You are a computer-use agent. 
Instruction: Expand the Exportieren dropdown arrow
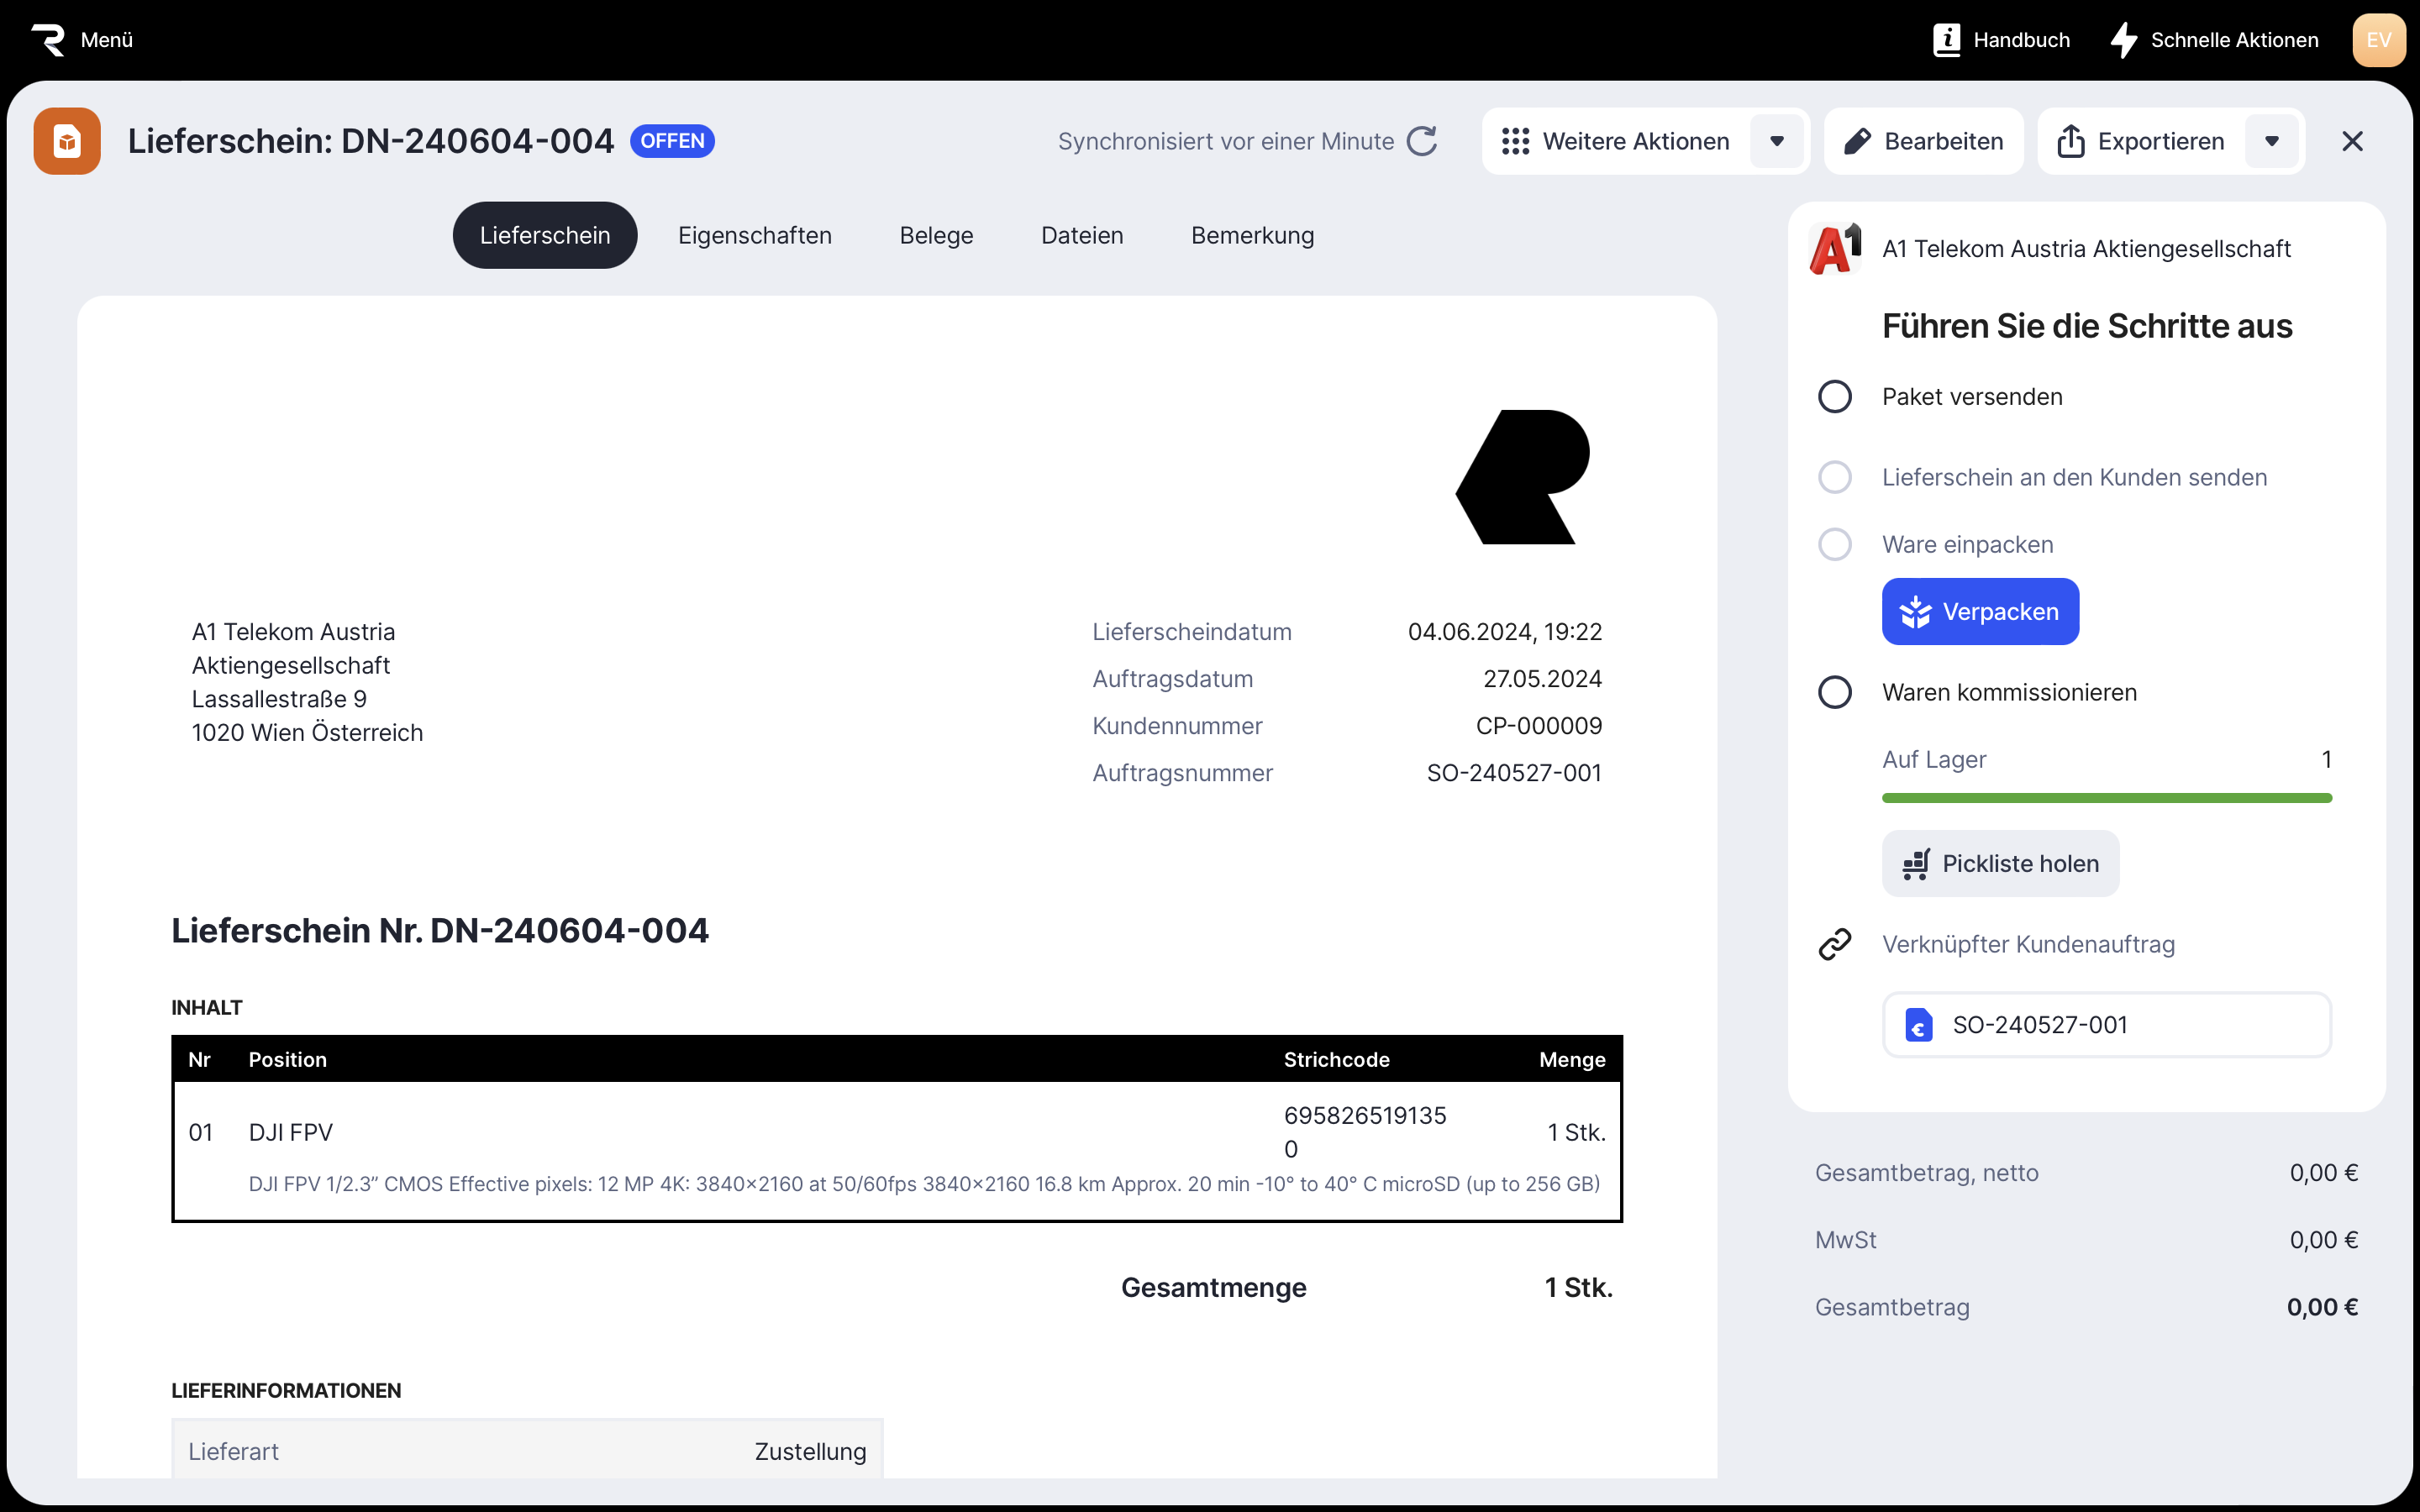(2271, 141)
